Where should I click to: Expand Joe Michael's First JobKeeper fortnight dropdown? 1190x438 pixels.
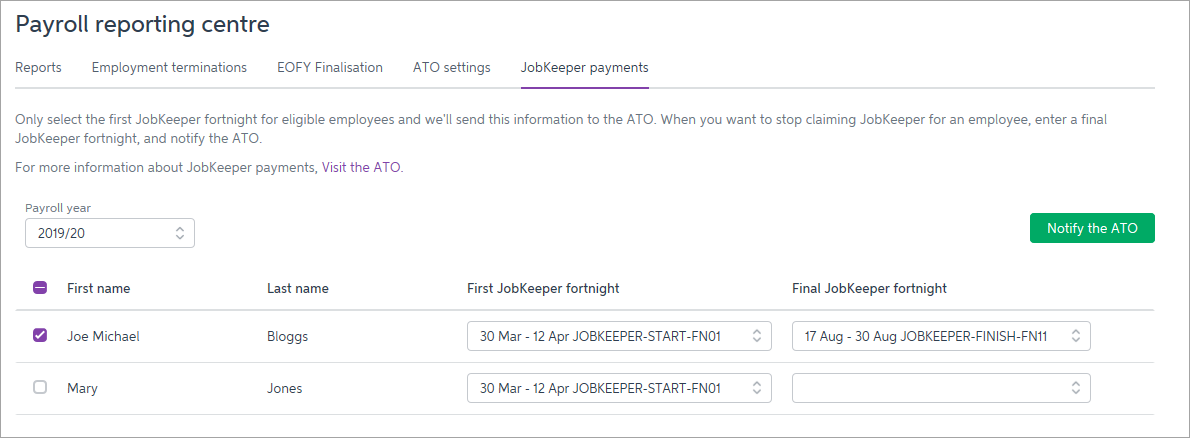619,336
